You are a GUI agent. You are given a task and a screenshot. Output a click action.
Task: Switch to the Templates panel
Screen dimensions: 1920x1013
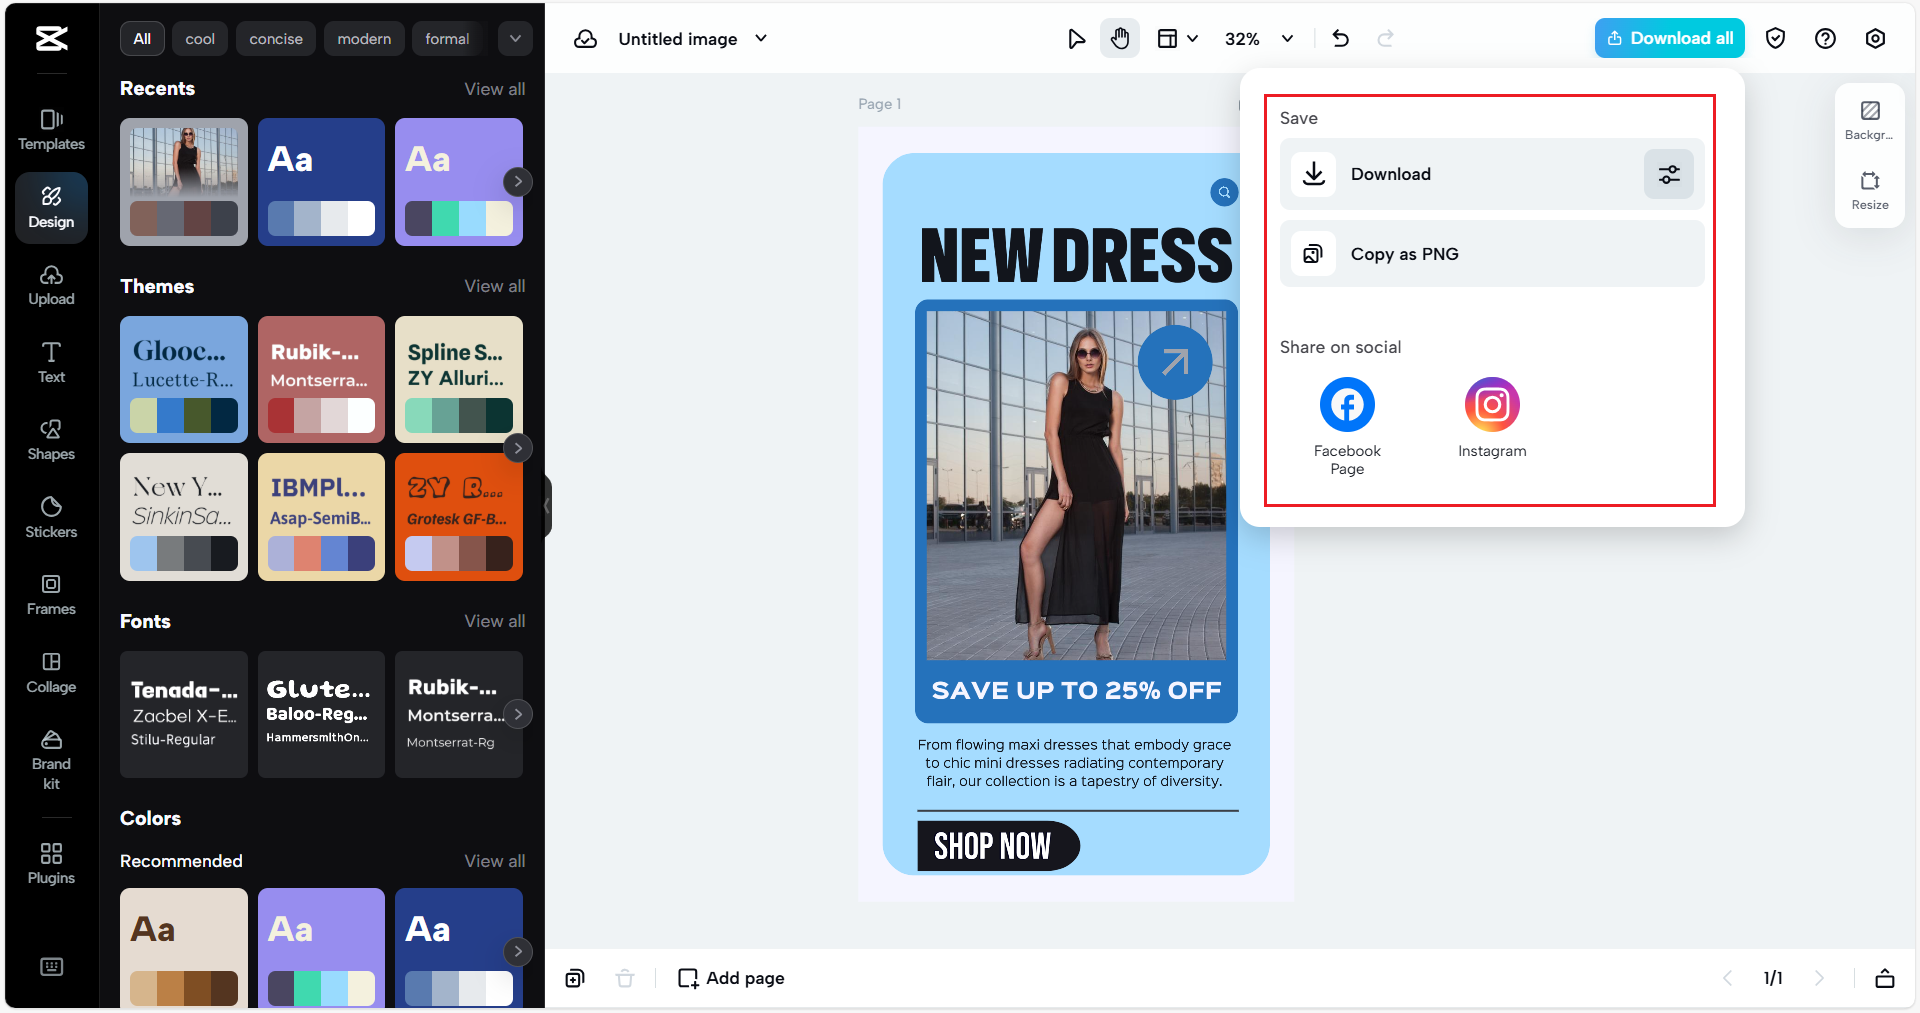point(51,130)
